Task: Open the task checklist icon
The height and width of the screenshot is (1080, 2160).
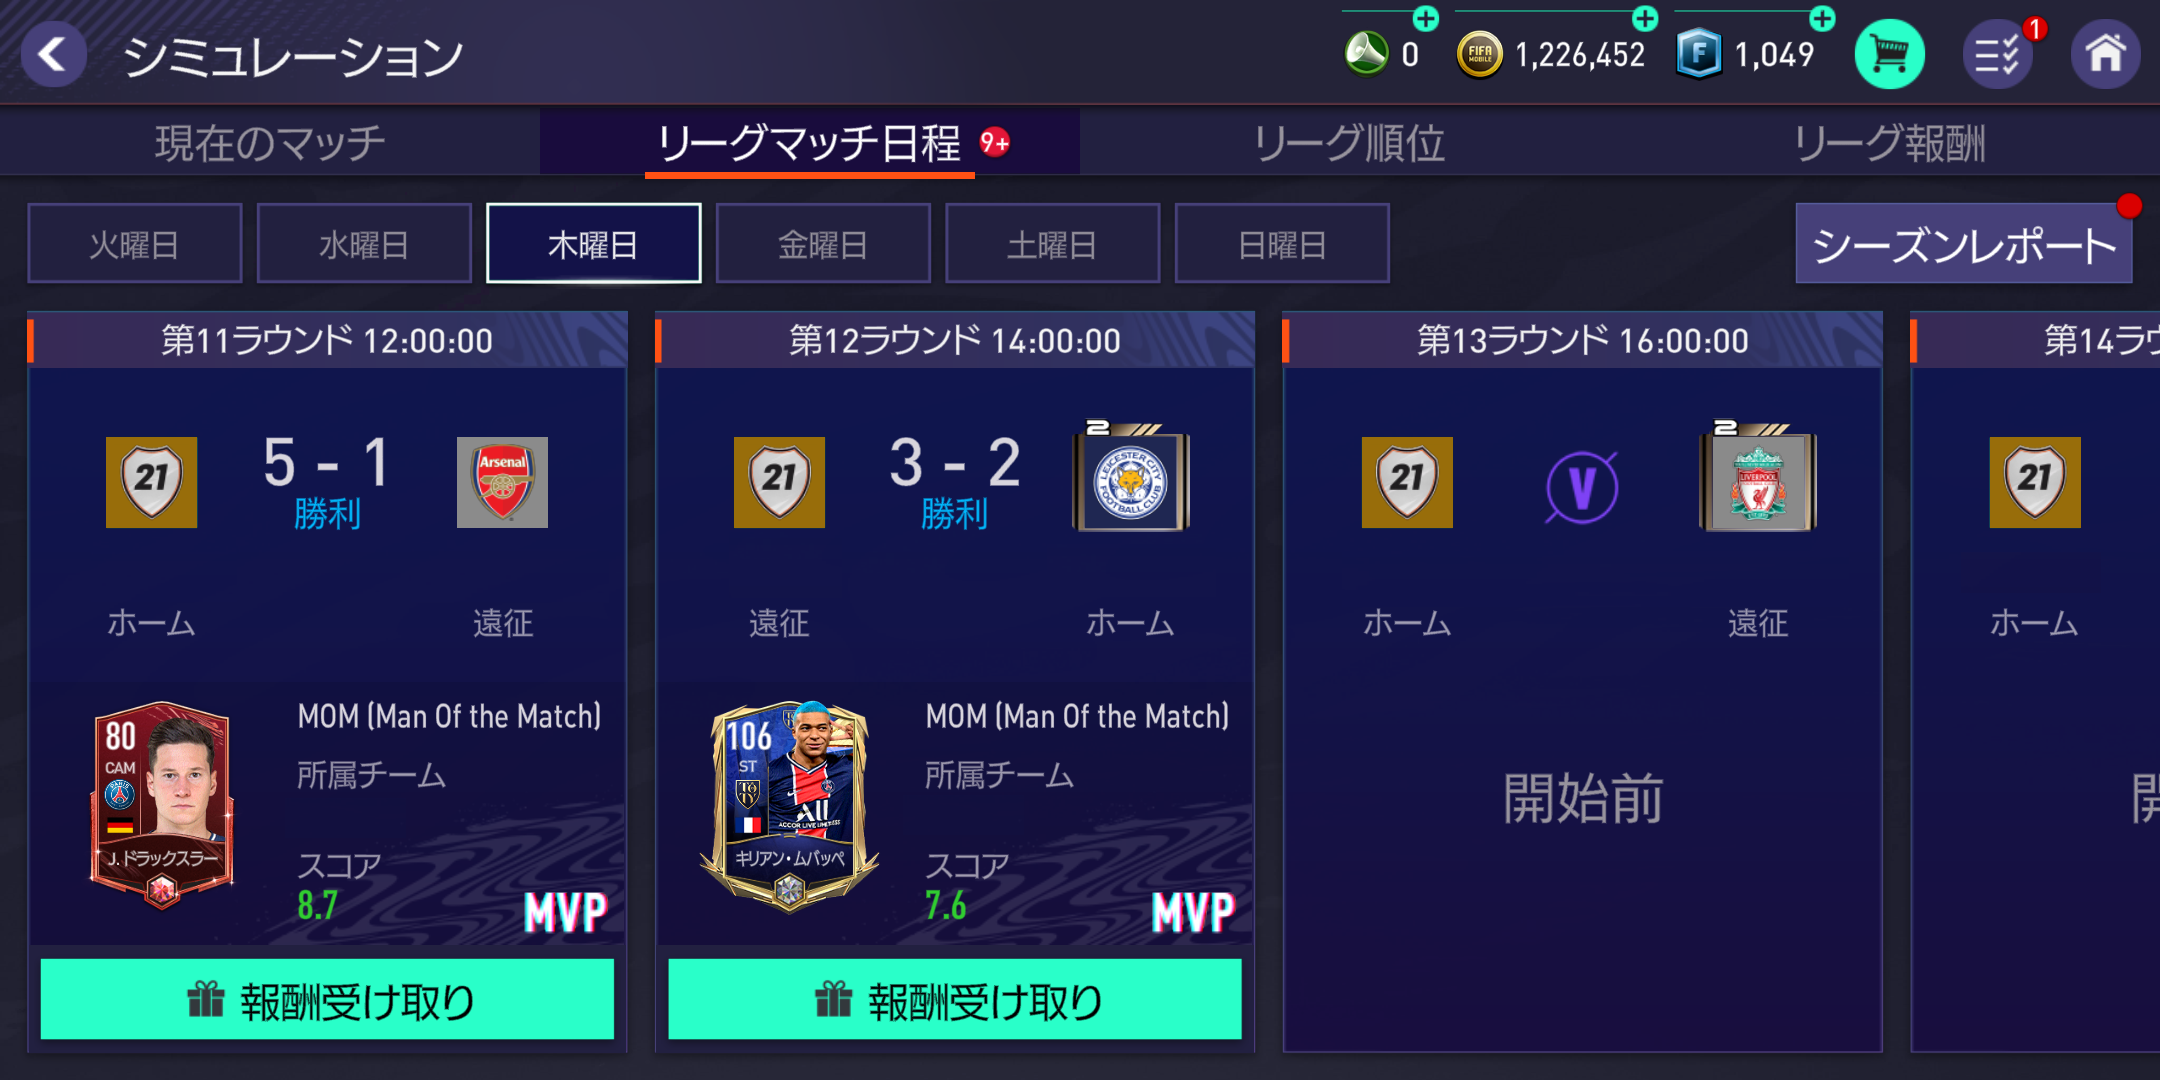Action: [x=1998, y=54]
